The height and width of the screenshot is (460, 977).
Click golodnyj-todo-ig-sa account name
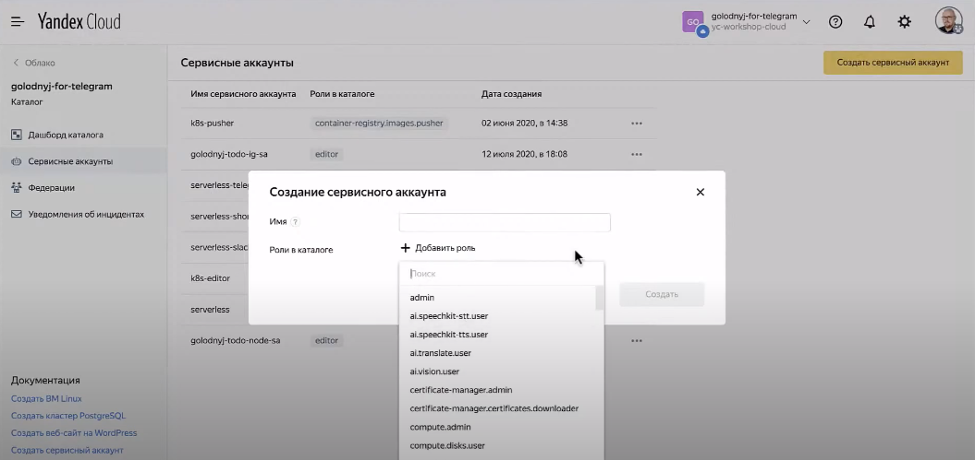229,154
